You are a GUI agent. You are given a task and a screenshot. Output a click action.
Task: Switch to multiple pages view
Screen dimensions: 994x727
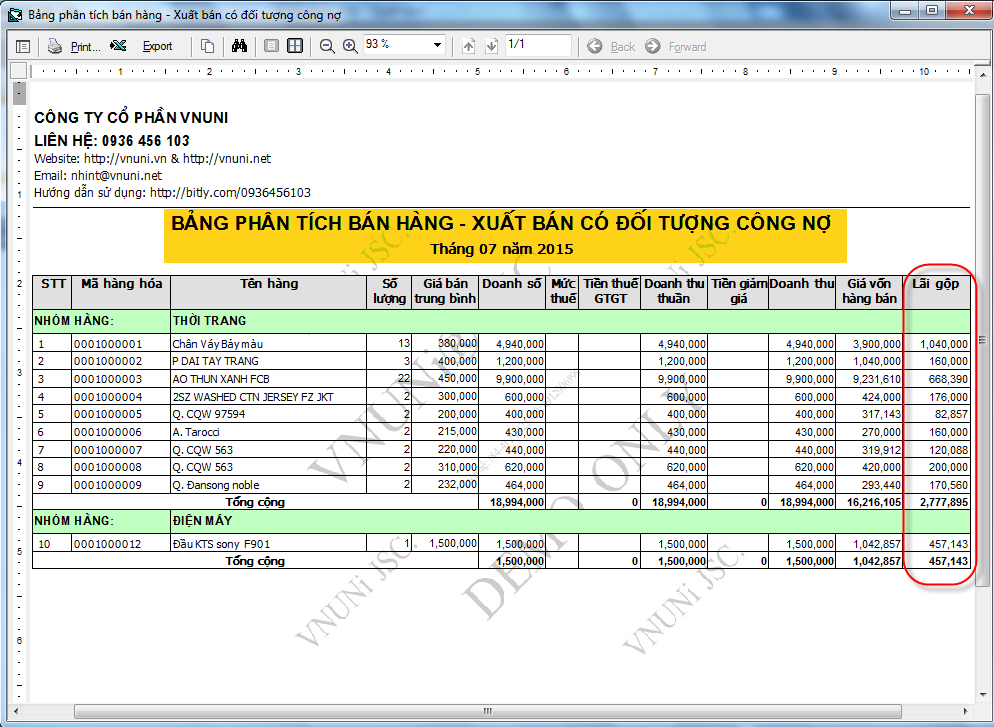pos(295,46)
